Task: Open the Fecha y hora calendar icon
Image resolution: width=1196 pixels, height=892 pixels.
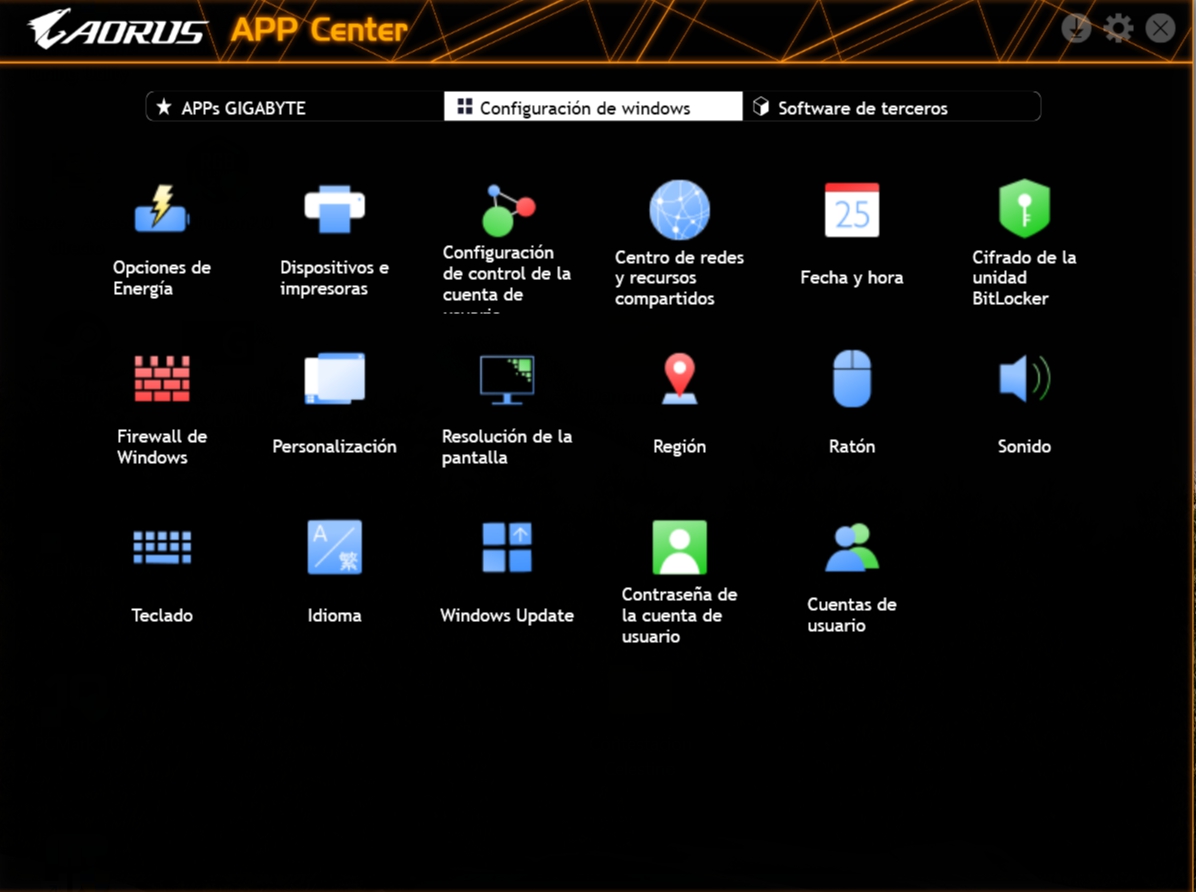Action: point(852,210)
